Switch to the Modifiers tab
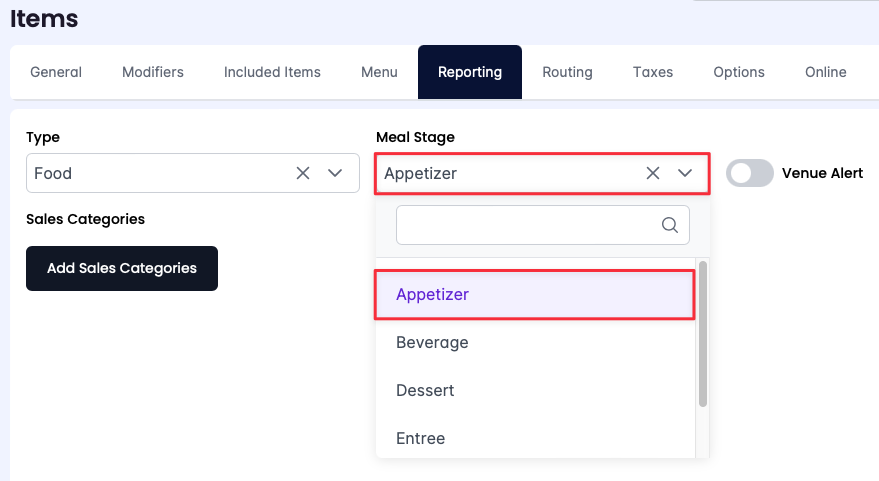 click(x=153, y=72)
